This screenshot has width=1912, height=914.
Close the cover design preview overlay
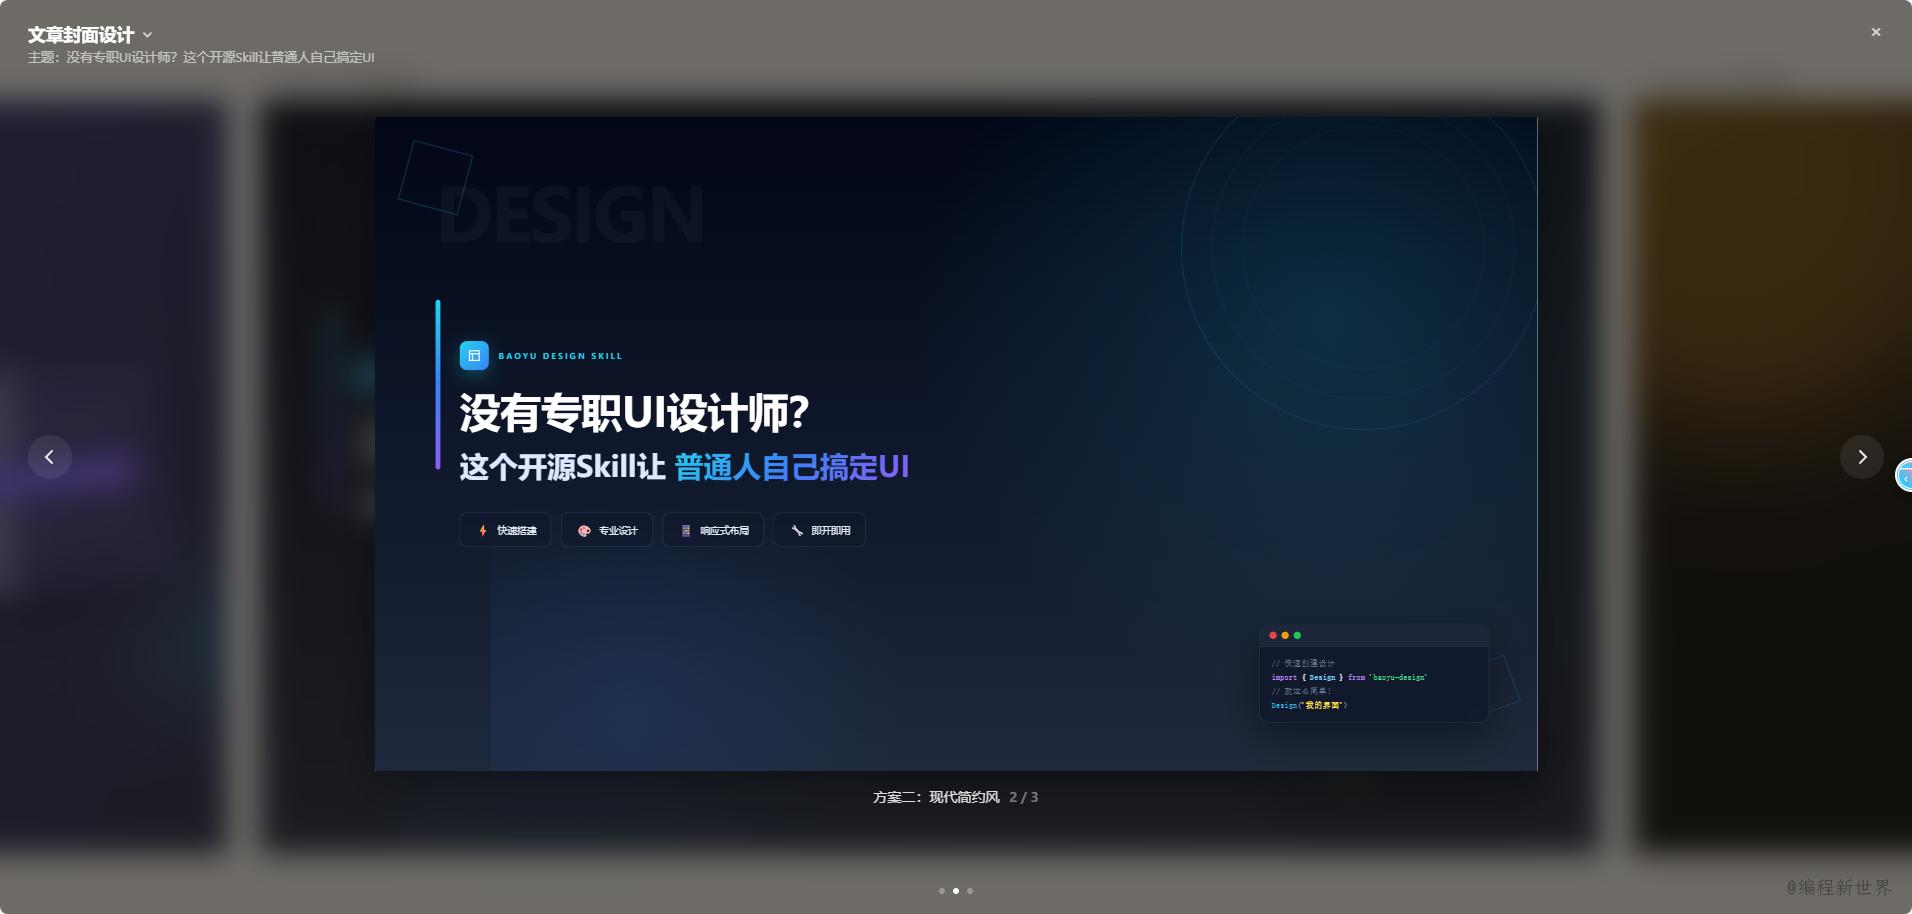(x=1876, y=32)
